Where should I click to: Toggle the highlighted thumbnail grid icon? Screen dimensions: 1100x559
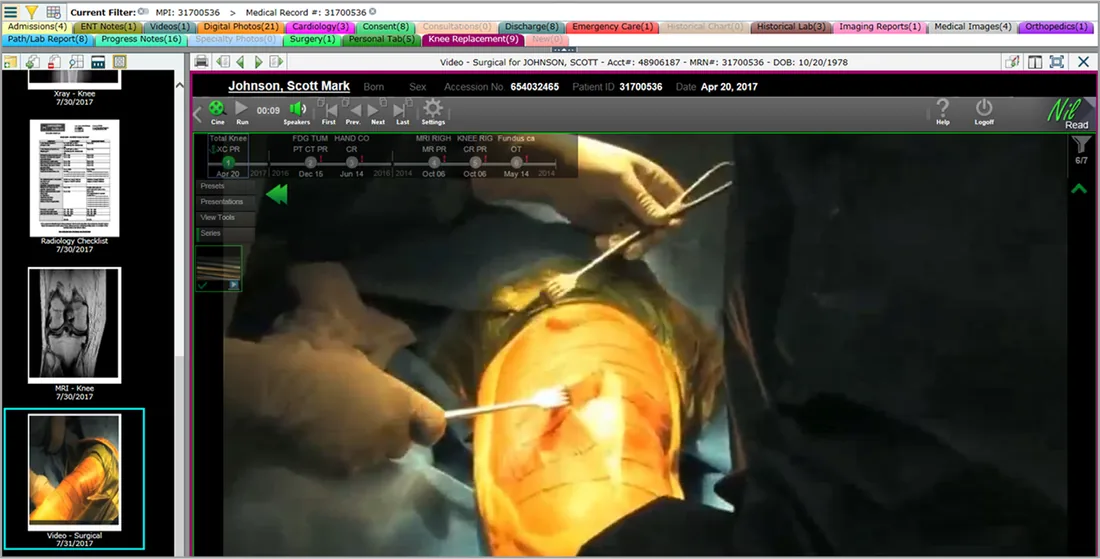[119, 62]
